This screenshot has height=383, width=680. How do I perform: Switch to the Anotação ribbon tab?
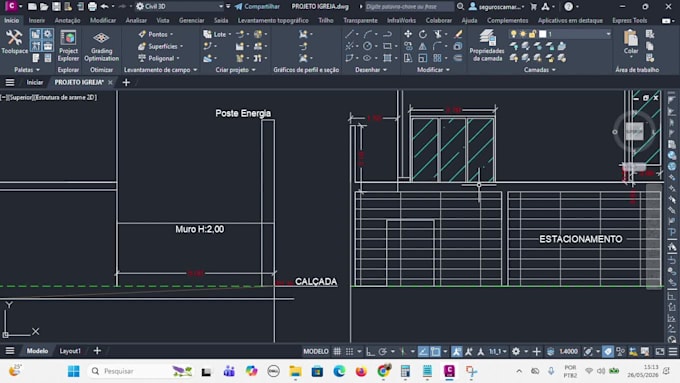pyautogui.click(x=67, y=20)
